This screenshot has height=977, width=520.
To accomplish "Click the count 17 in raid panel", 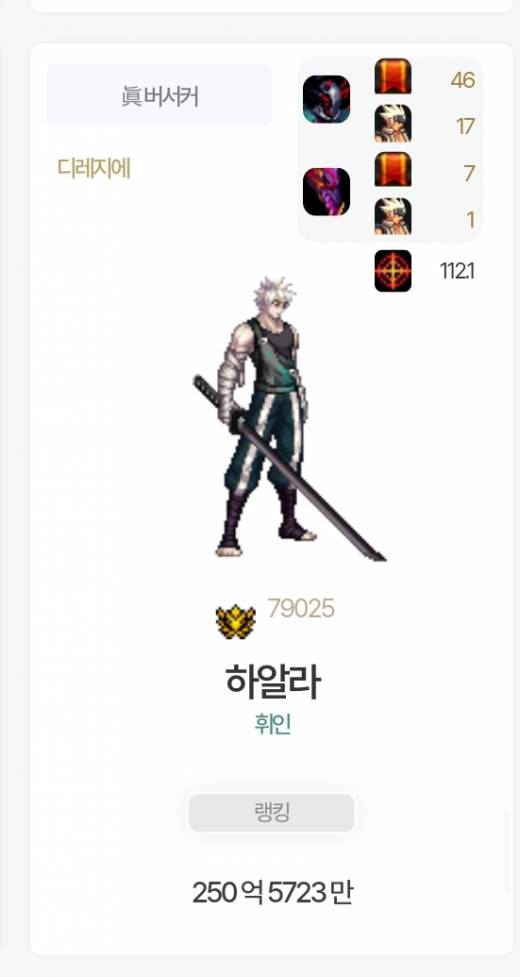I will coord(466,126).
